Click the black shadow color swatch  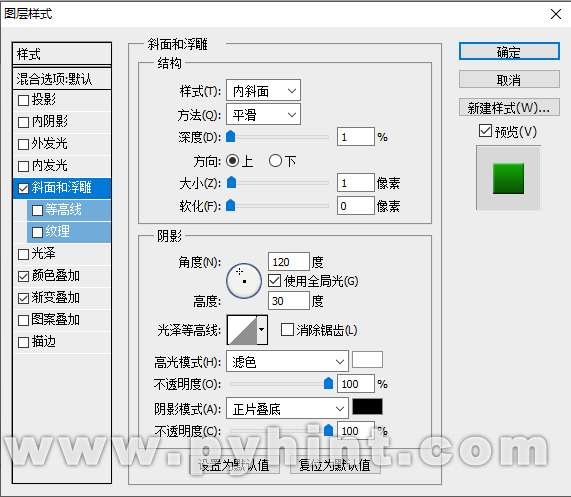click(x=367, y=407)
